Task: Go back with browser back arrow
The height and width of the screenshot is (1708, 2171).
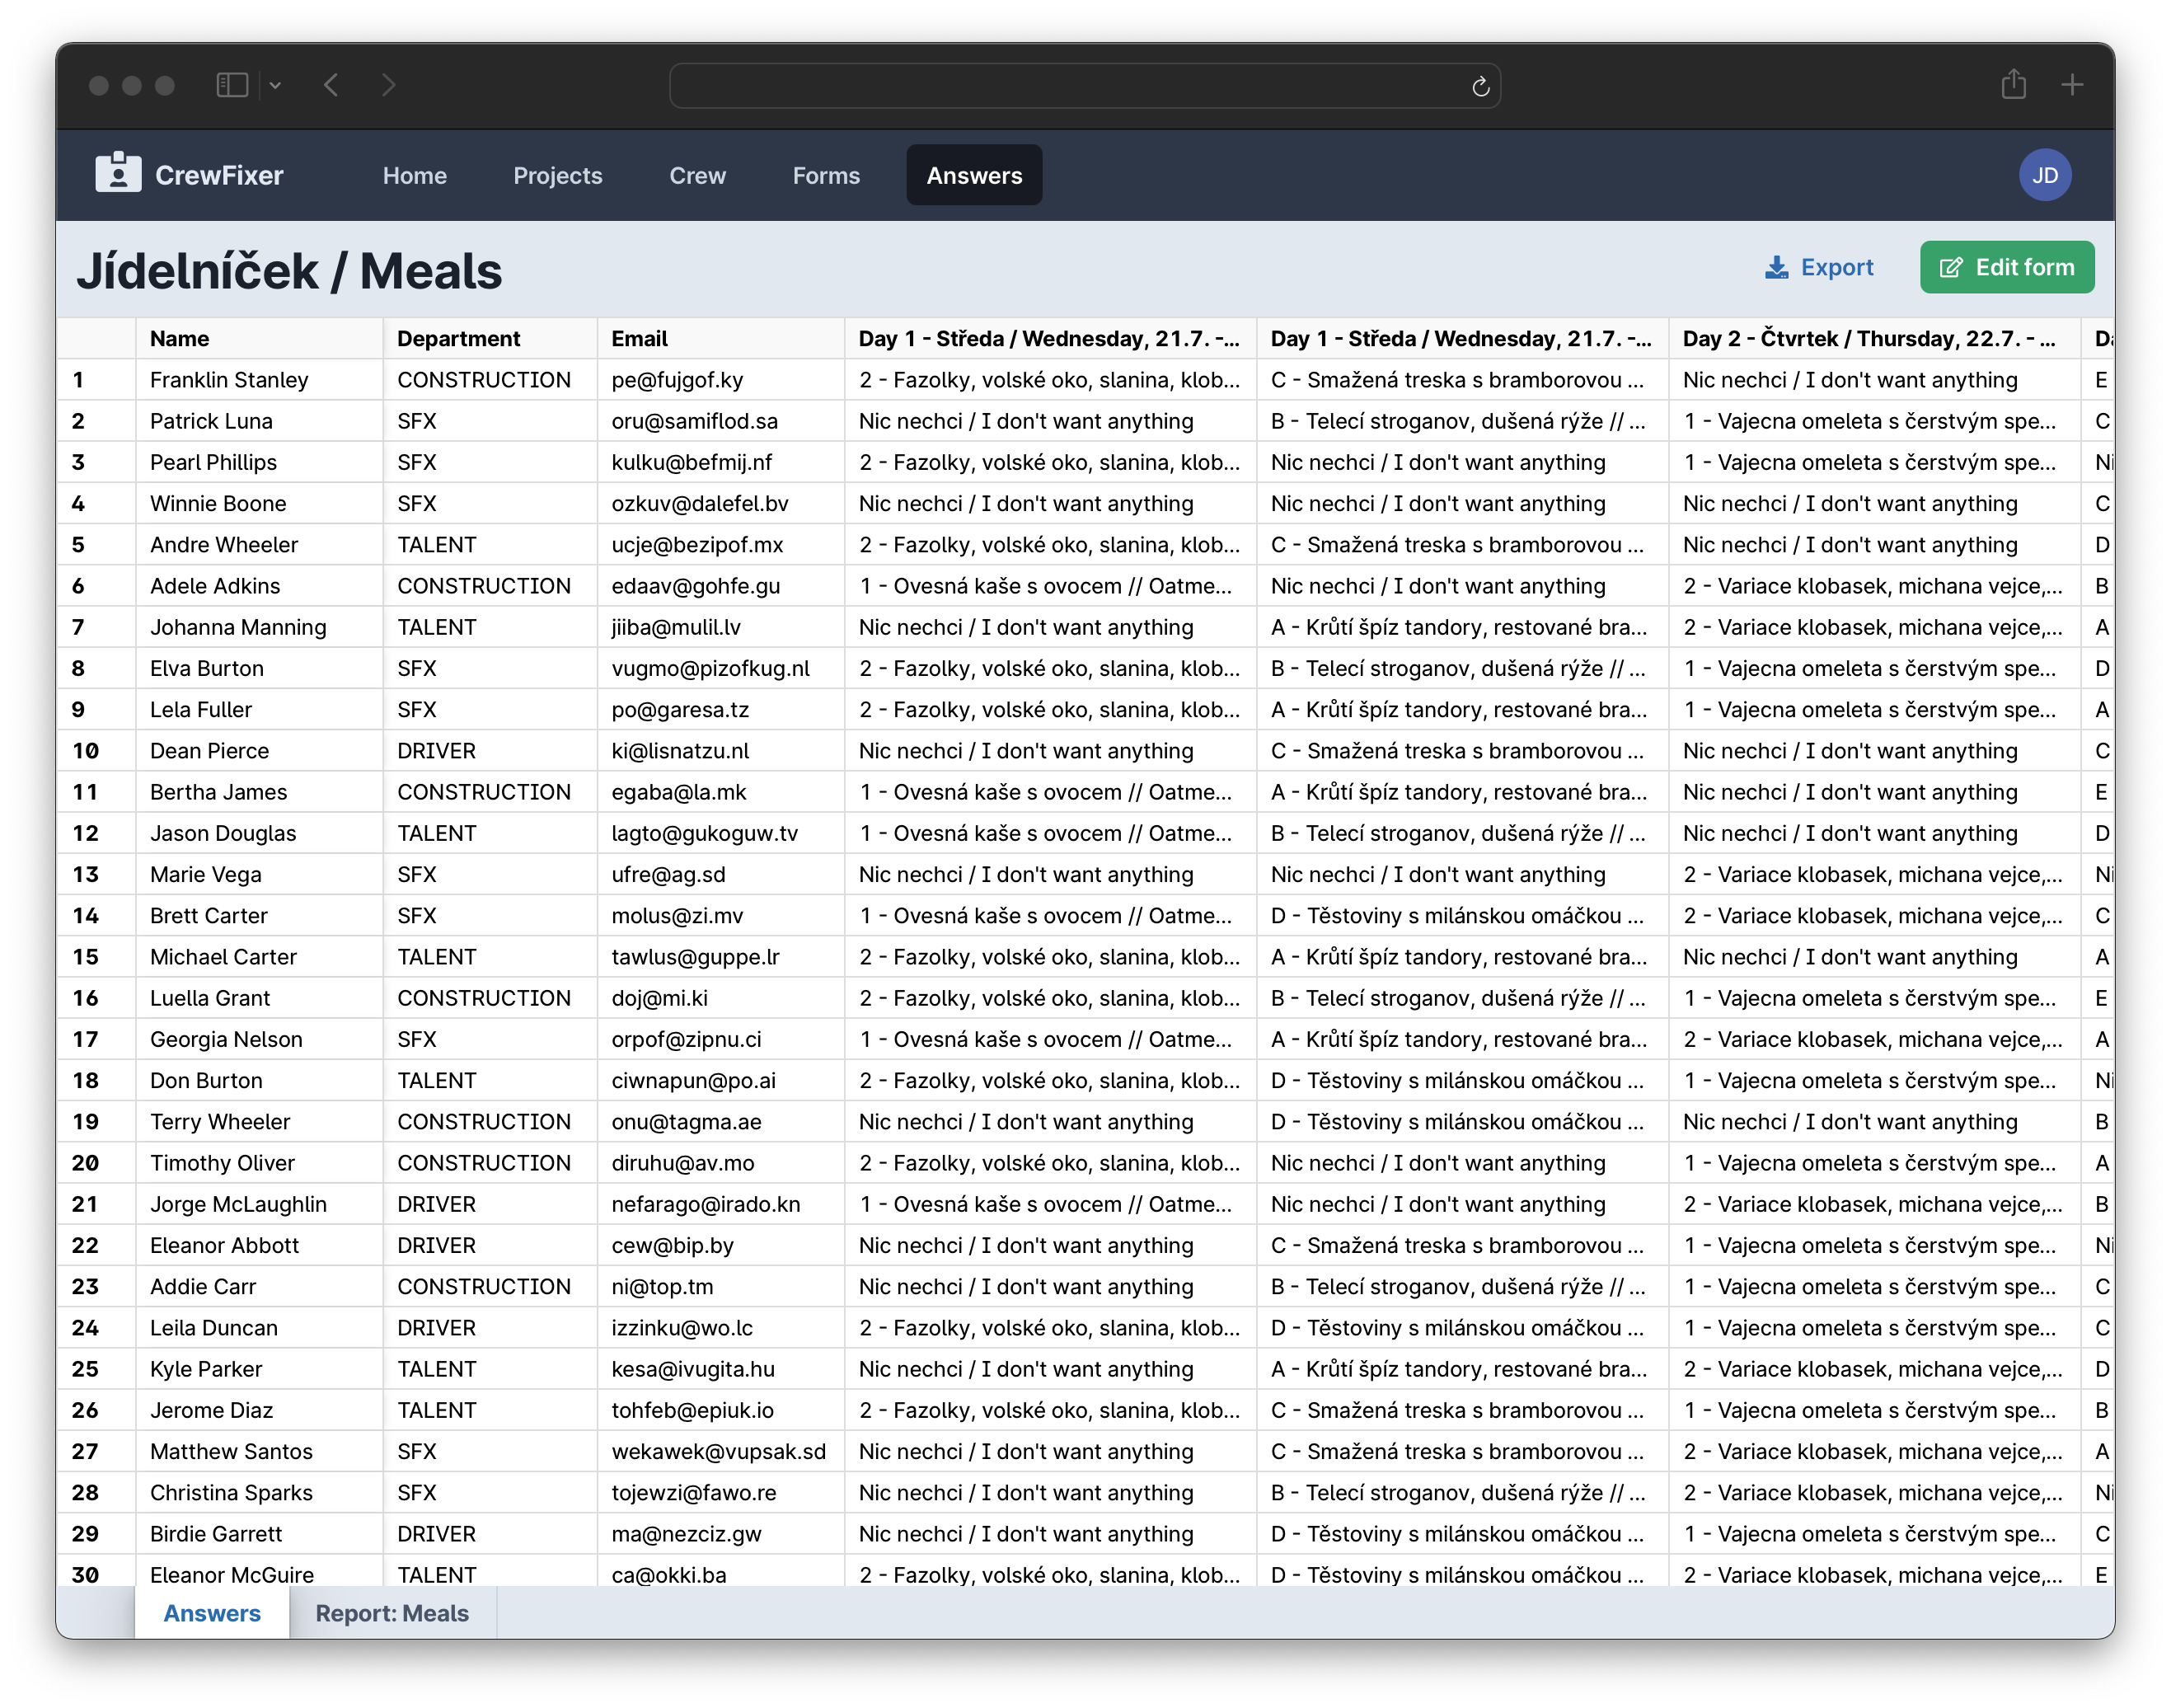Action: pos(332,85)
